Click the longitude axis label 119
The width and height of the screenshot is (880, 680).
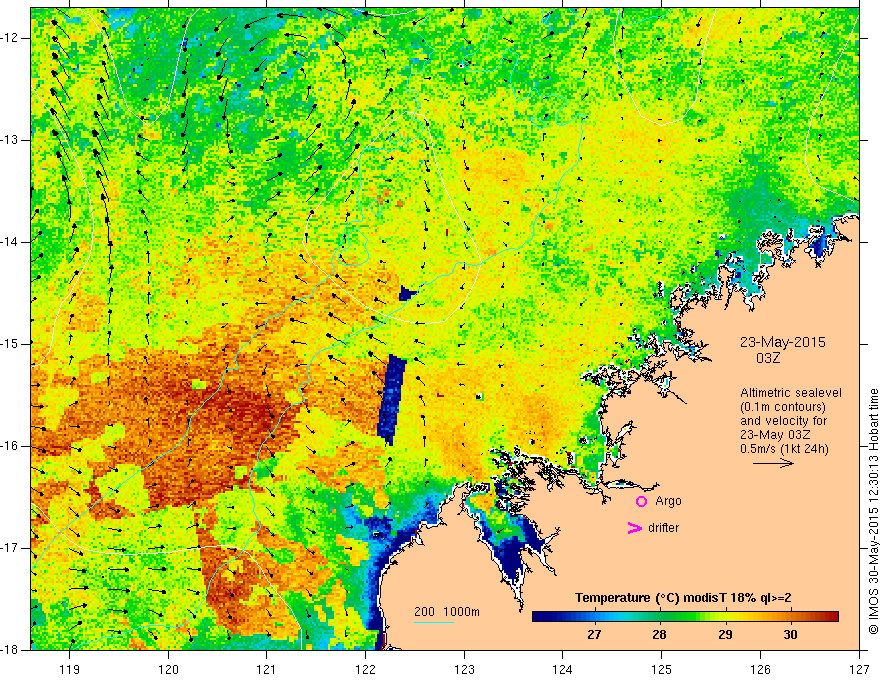pos(70,669)
